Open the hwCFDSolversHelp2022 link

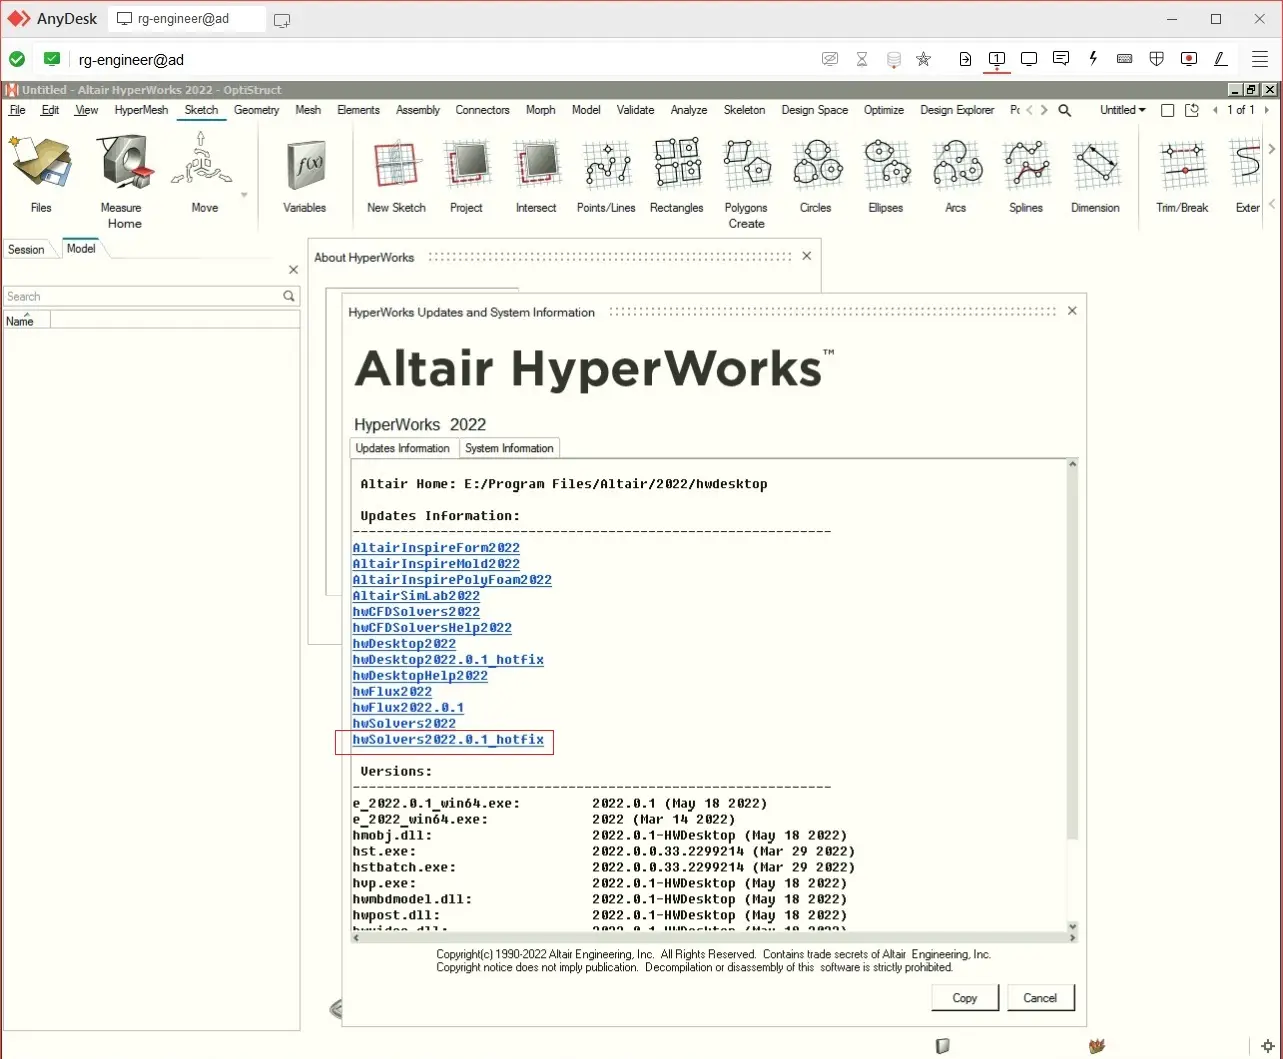[432, 628]
